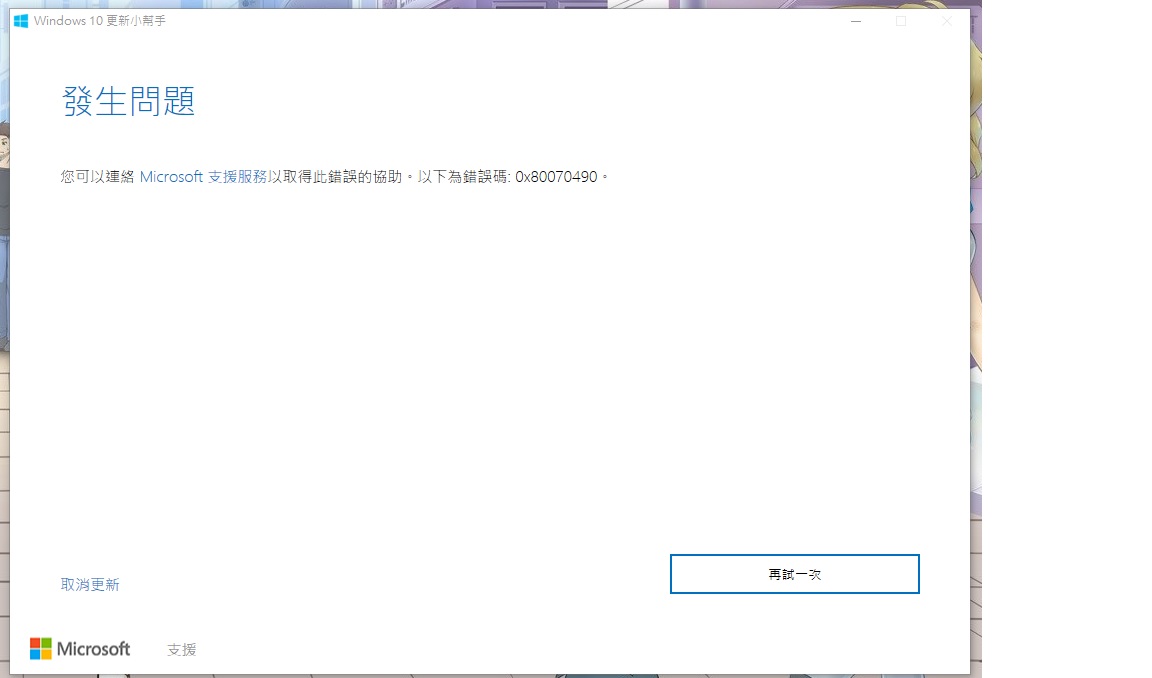Click the text 您可以連絡 in the message
The height and width of the screenshot is (678, 1152).
pyautogui.click(x=98, y=177)
